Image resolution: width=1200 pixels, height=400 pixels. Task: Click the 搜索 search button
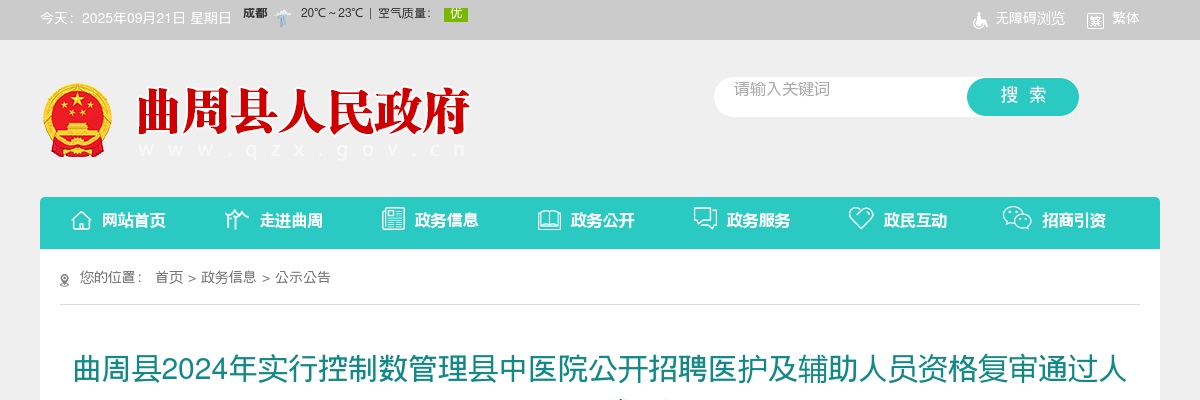[1023, 96]
